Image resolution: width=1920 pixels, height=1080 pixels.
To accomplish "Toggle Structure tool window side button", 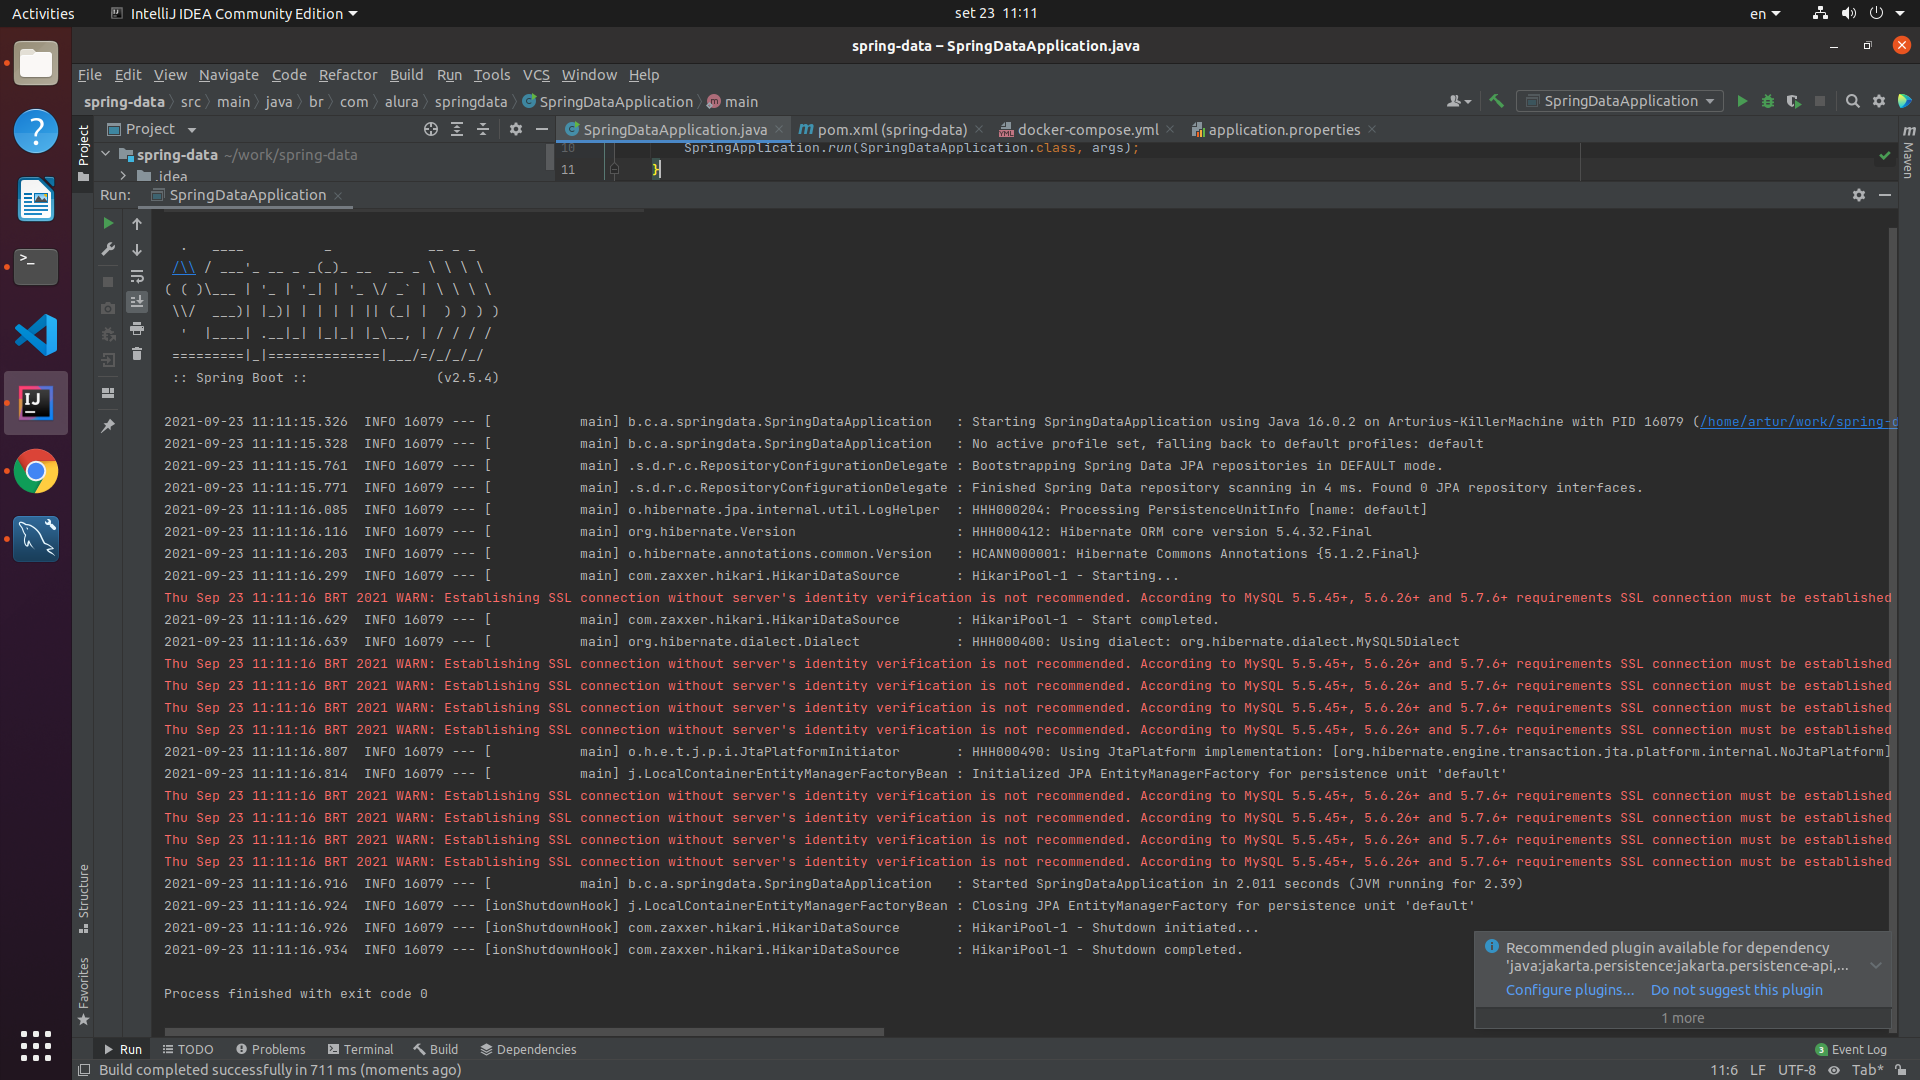I will click(84, 898).
